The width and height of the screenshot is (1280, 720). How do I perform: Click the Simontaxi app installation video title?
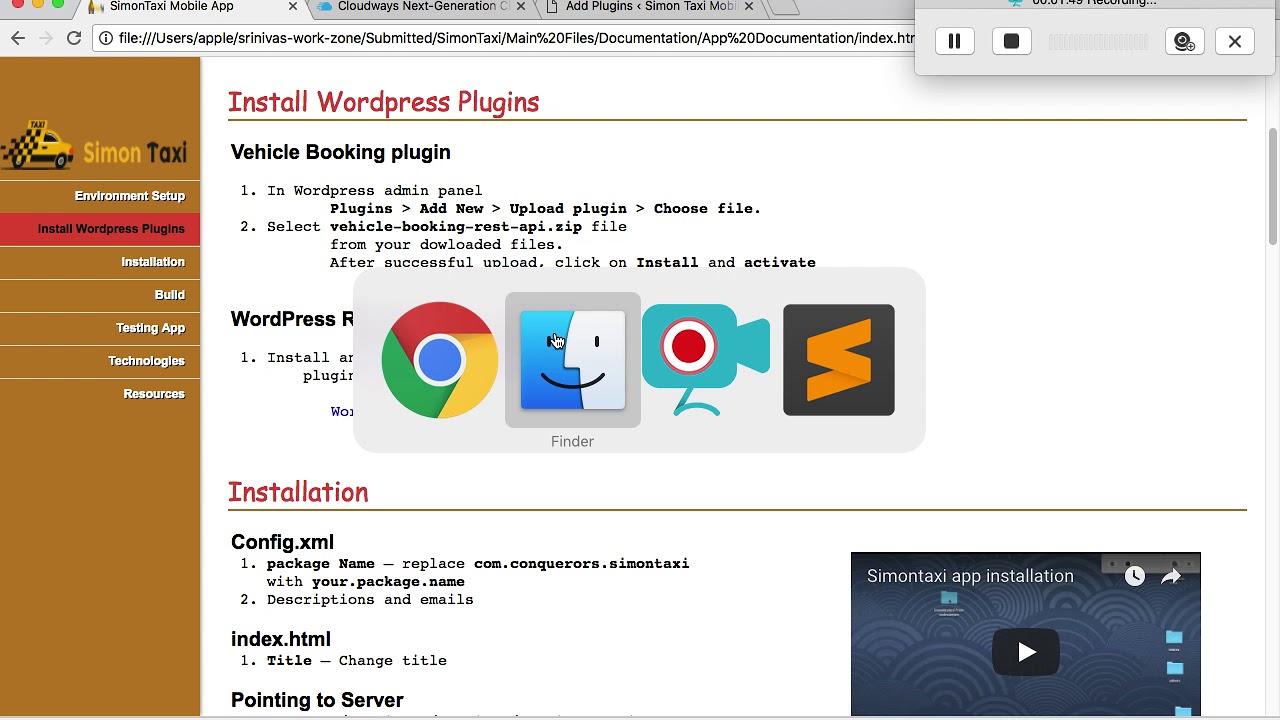click(x=970, y=576)
